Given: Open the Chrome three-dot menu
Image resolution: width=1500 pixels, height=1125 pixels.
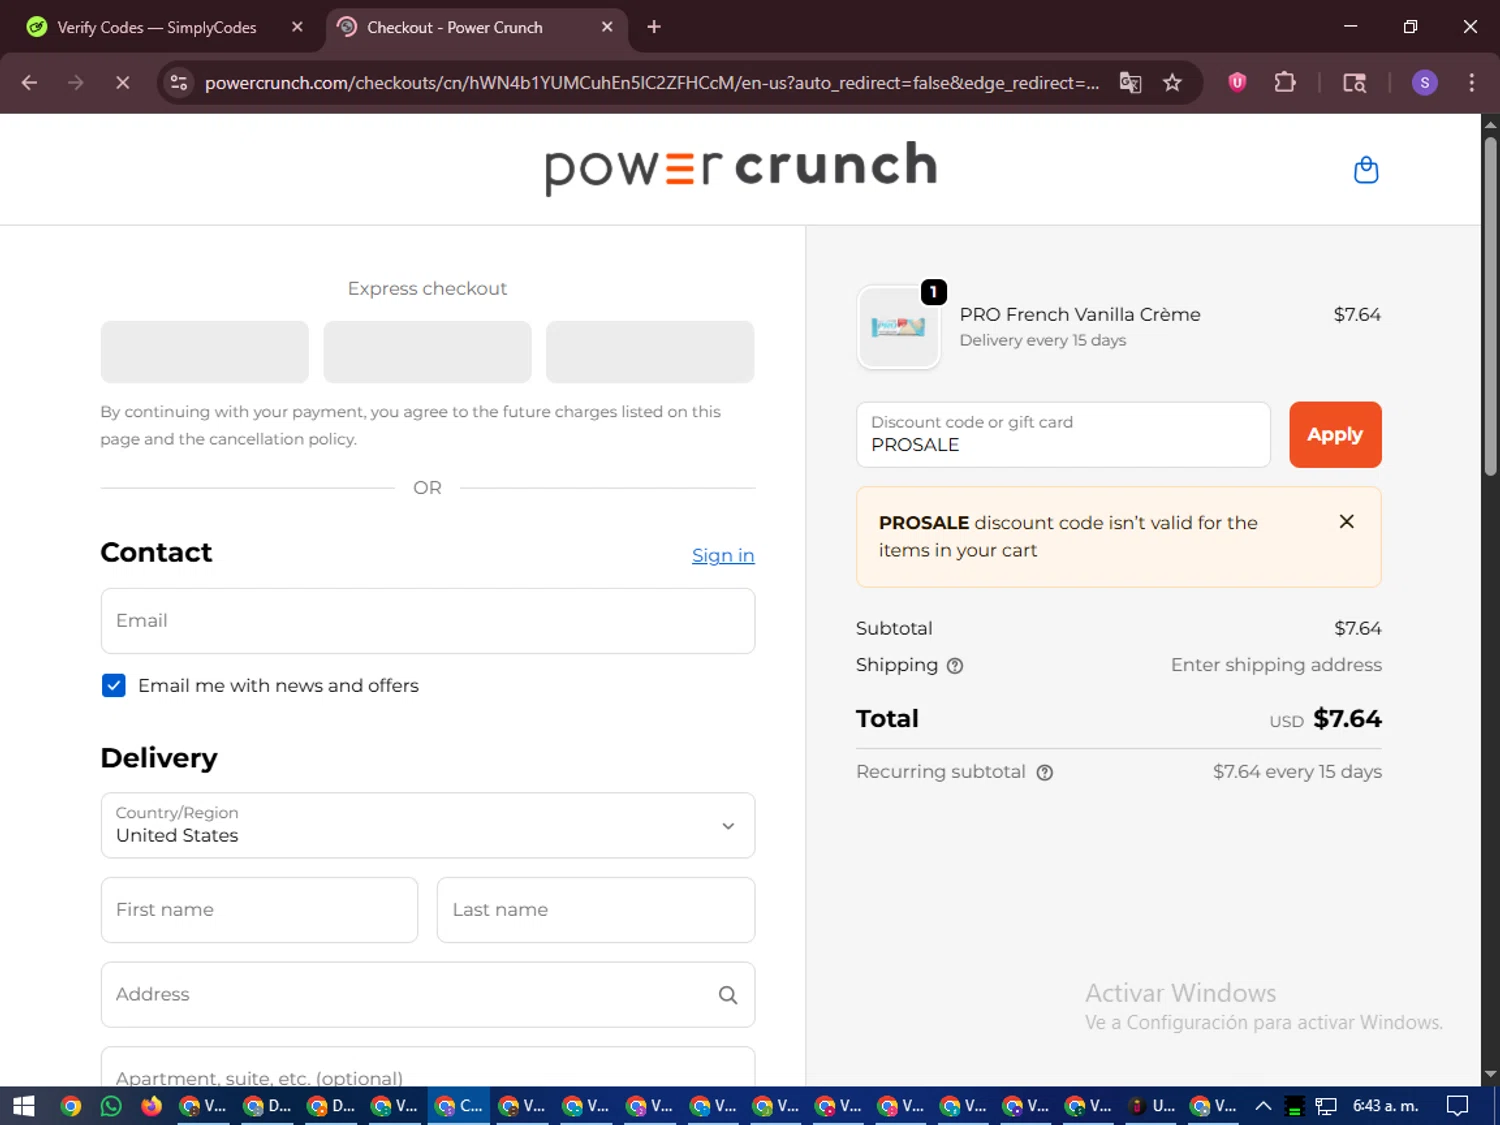Looking at the screenshot, I should click(x=1471, y=83).
